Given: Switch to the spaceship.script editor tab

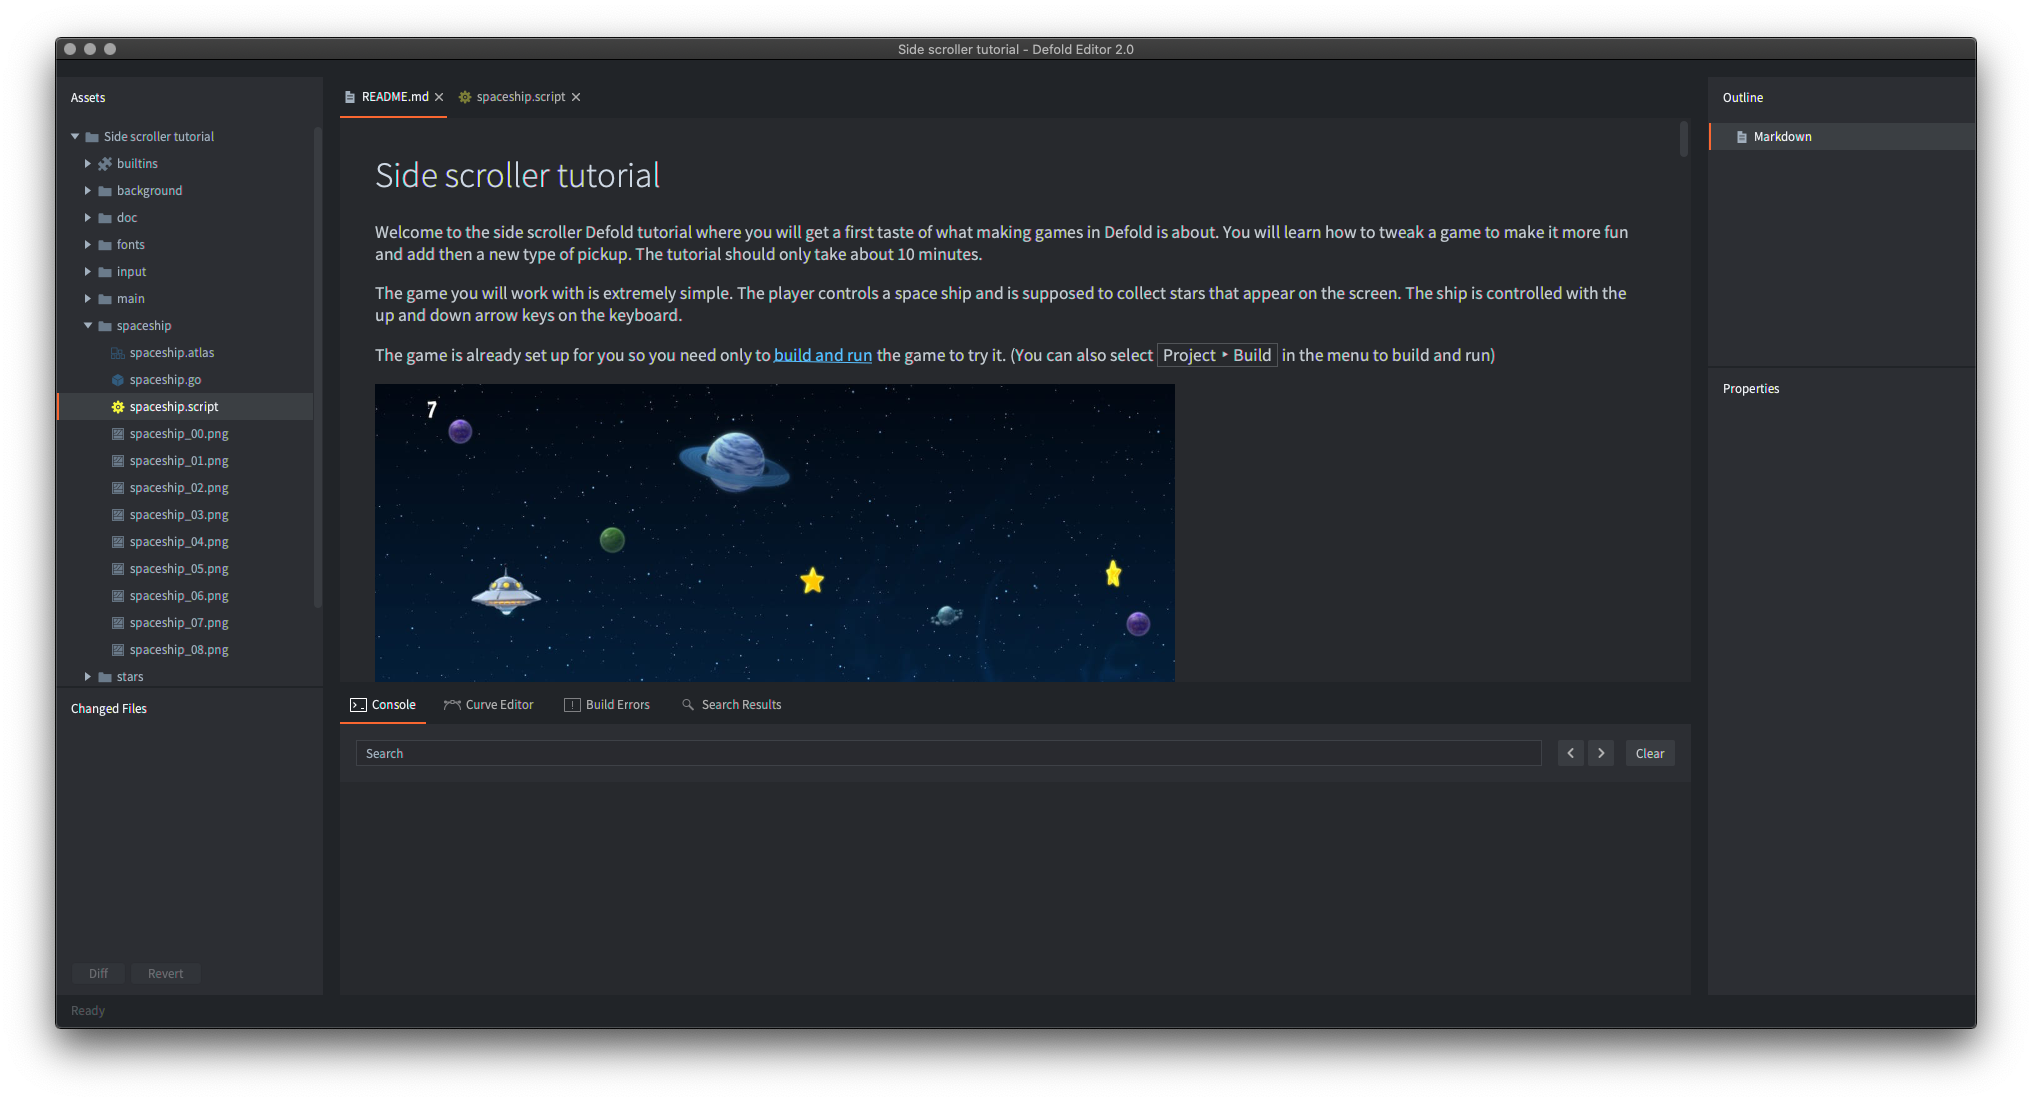Looking at the screenshot, I should 521,97.
